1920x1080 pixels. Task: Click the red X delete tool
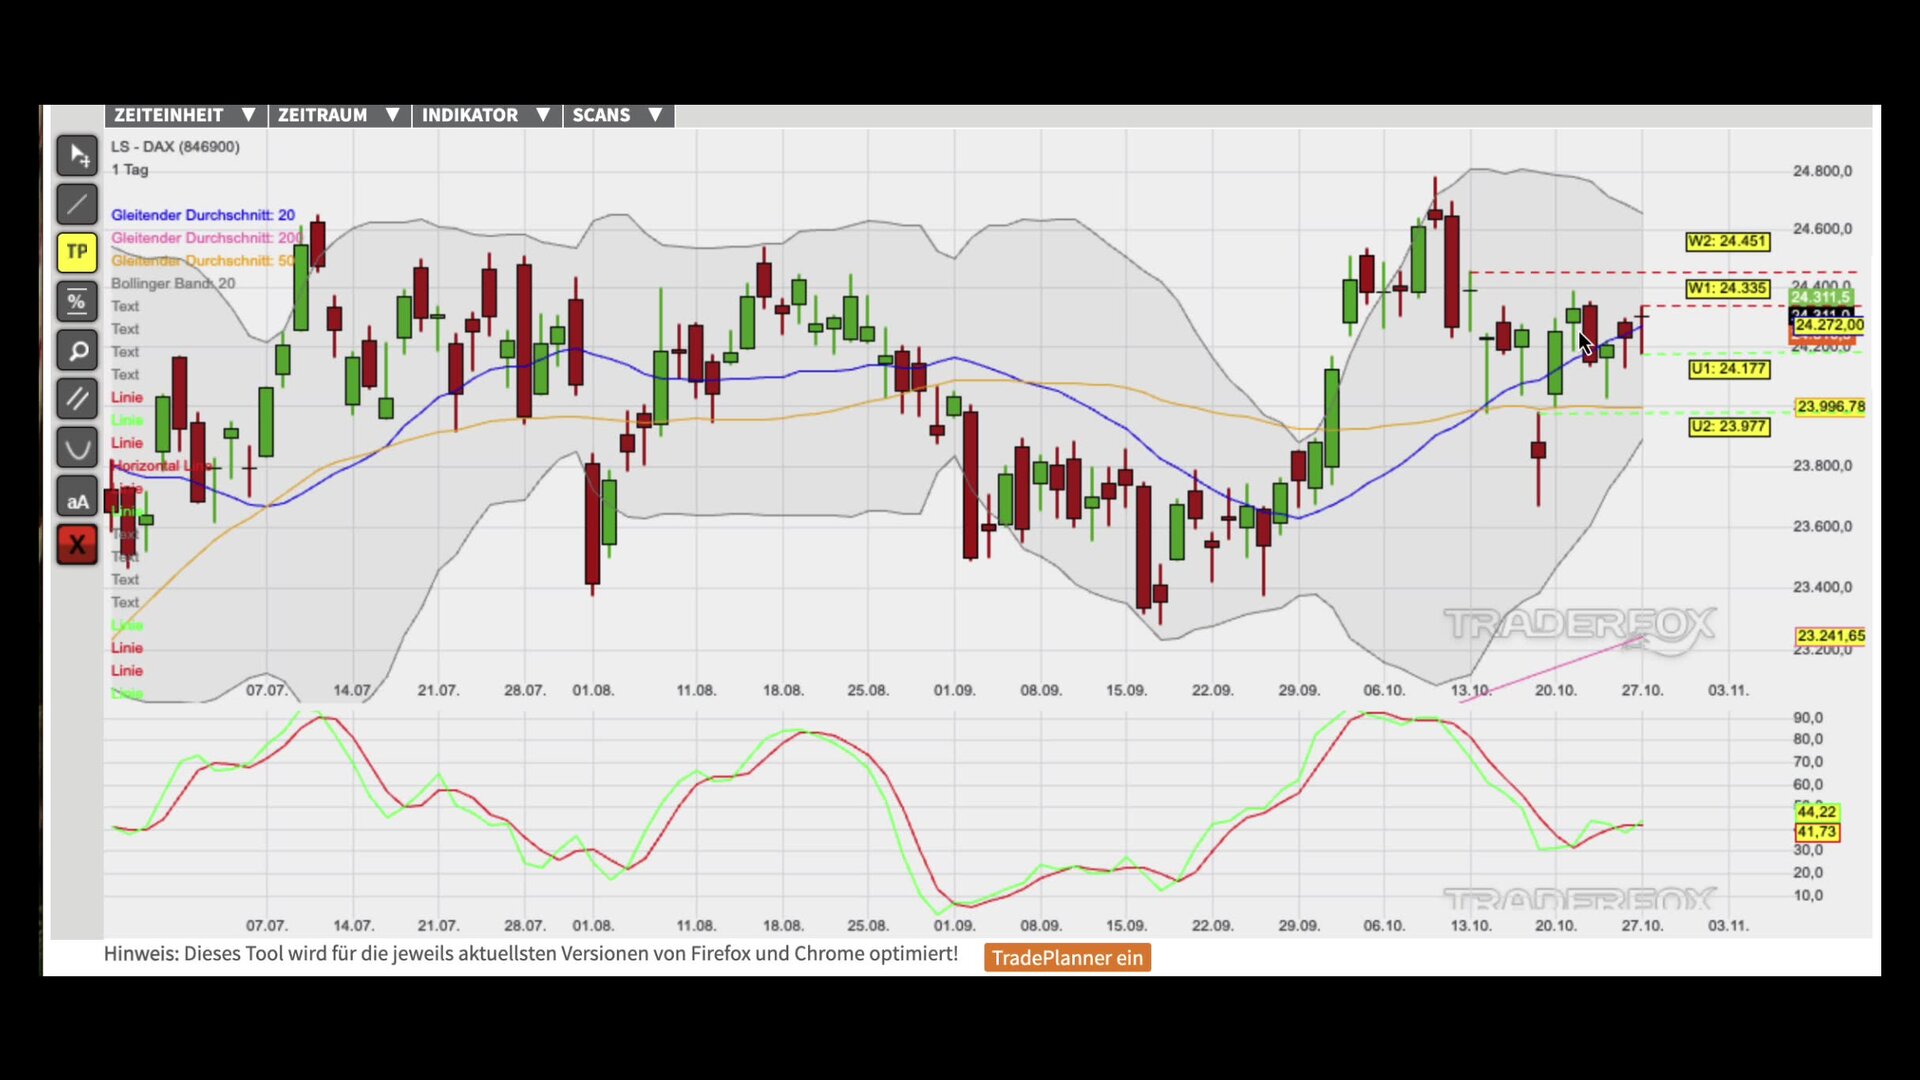[x=77, y=545]
